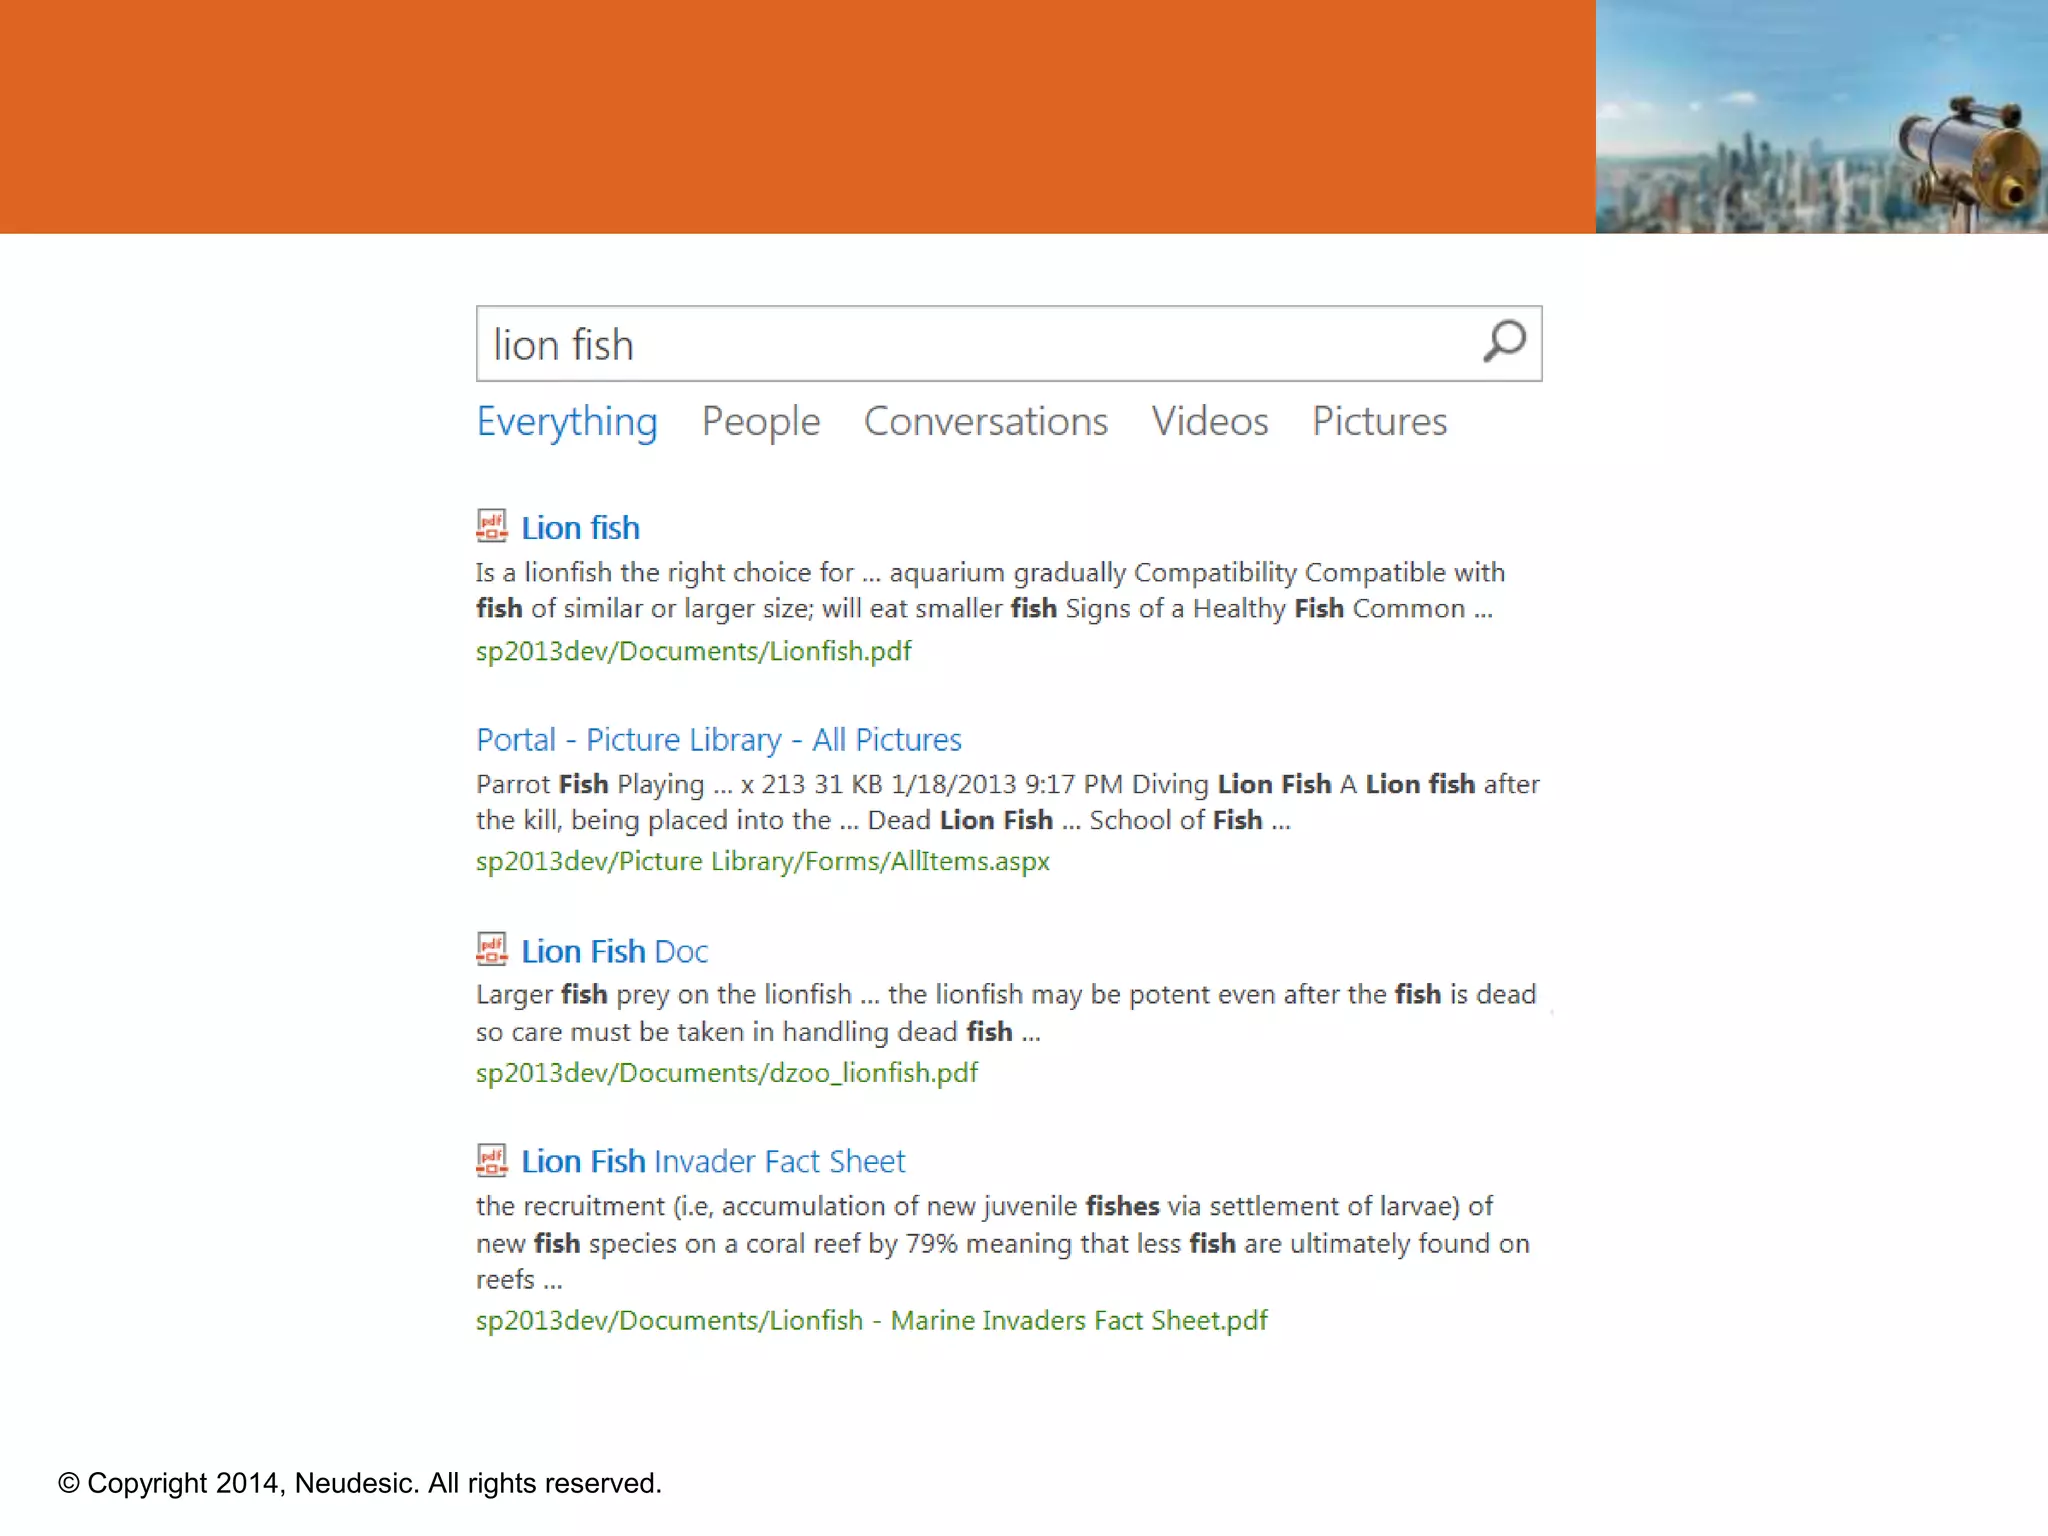Open the Conversations search tab
Viewport: 2048px width, 1536px height.
click(x=985, y=422)
